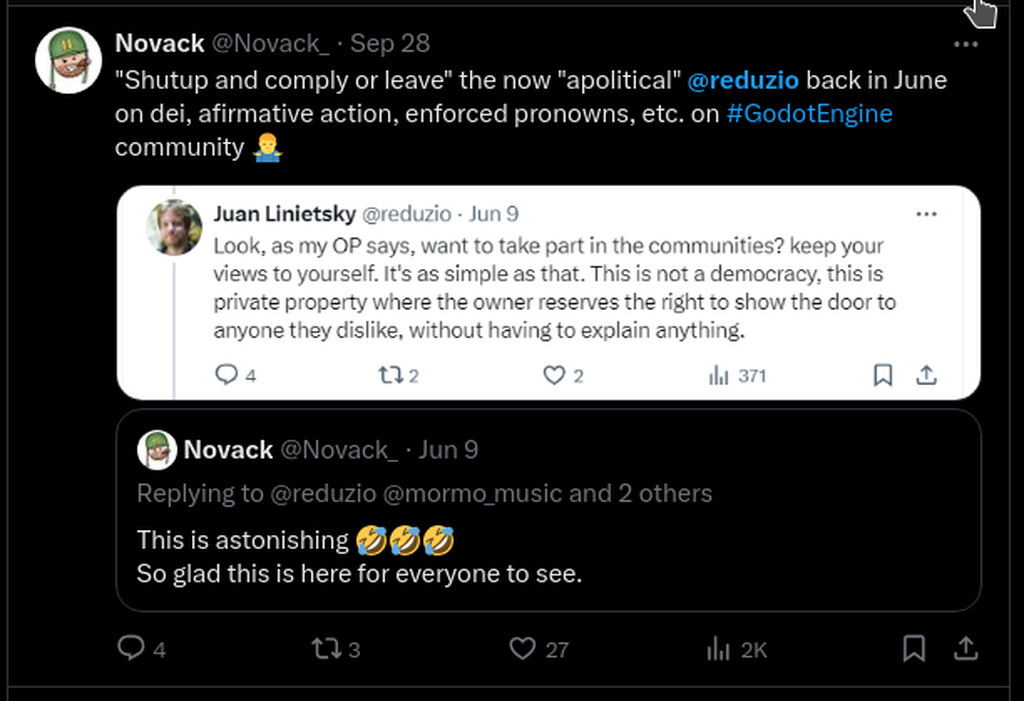Open more options menu on Novack's tweet

coord(965,45)
